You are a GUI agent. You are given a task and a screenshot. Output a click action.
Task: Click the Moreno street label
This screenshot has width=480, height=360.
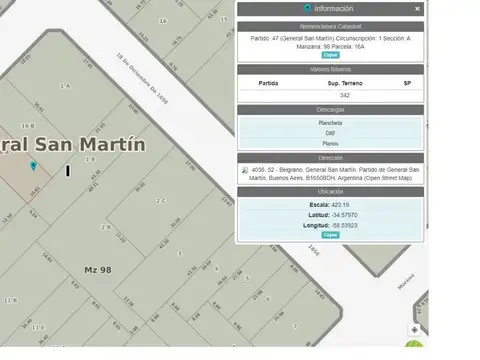pos(406,282)
